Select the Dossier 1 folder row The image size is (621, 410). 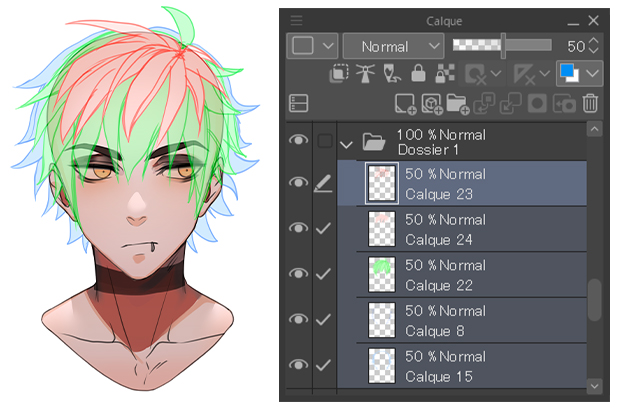point(462,141)
